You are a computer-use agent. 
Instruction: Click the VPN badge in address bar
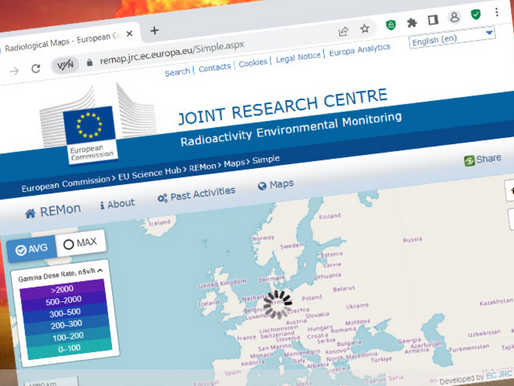click(x=65, y=64)
